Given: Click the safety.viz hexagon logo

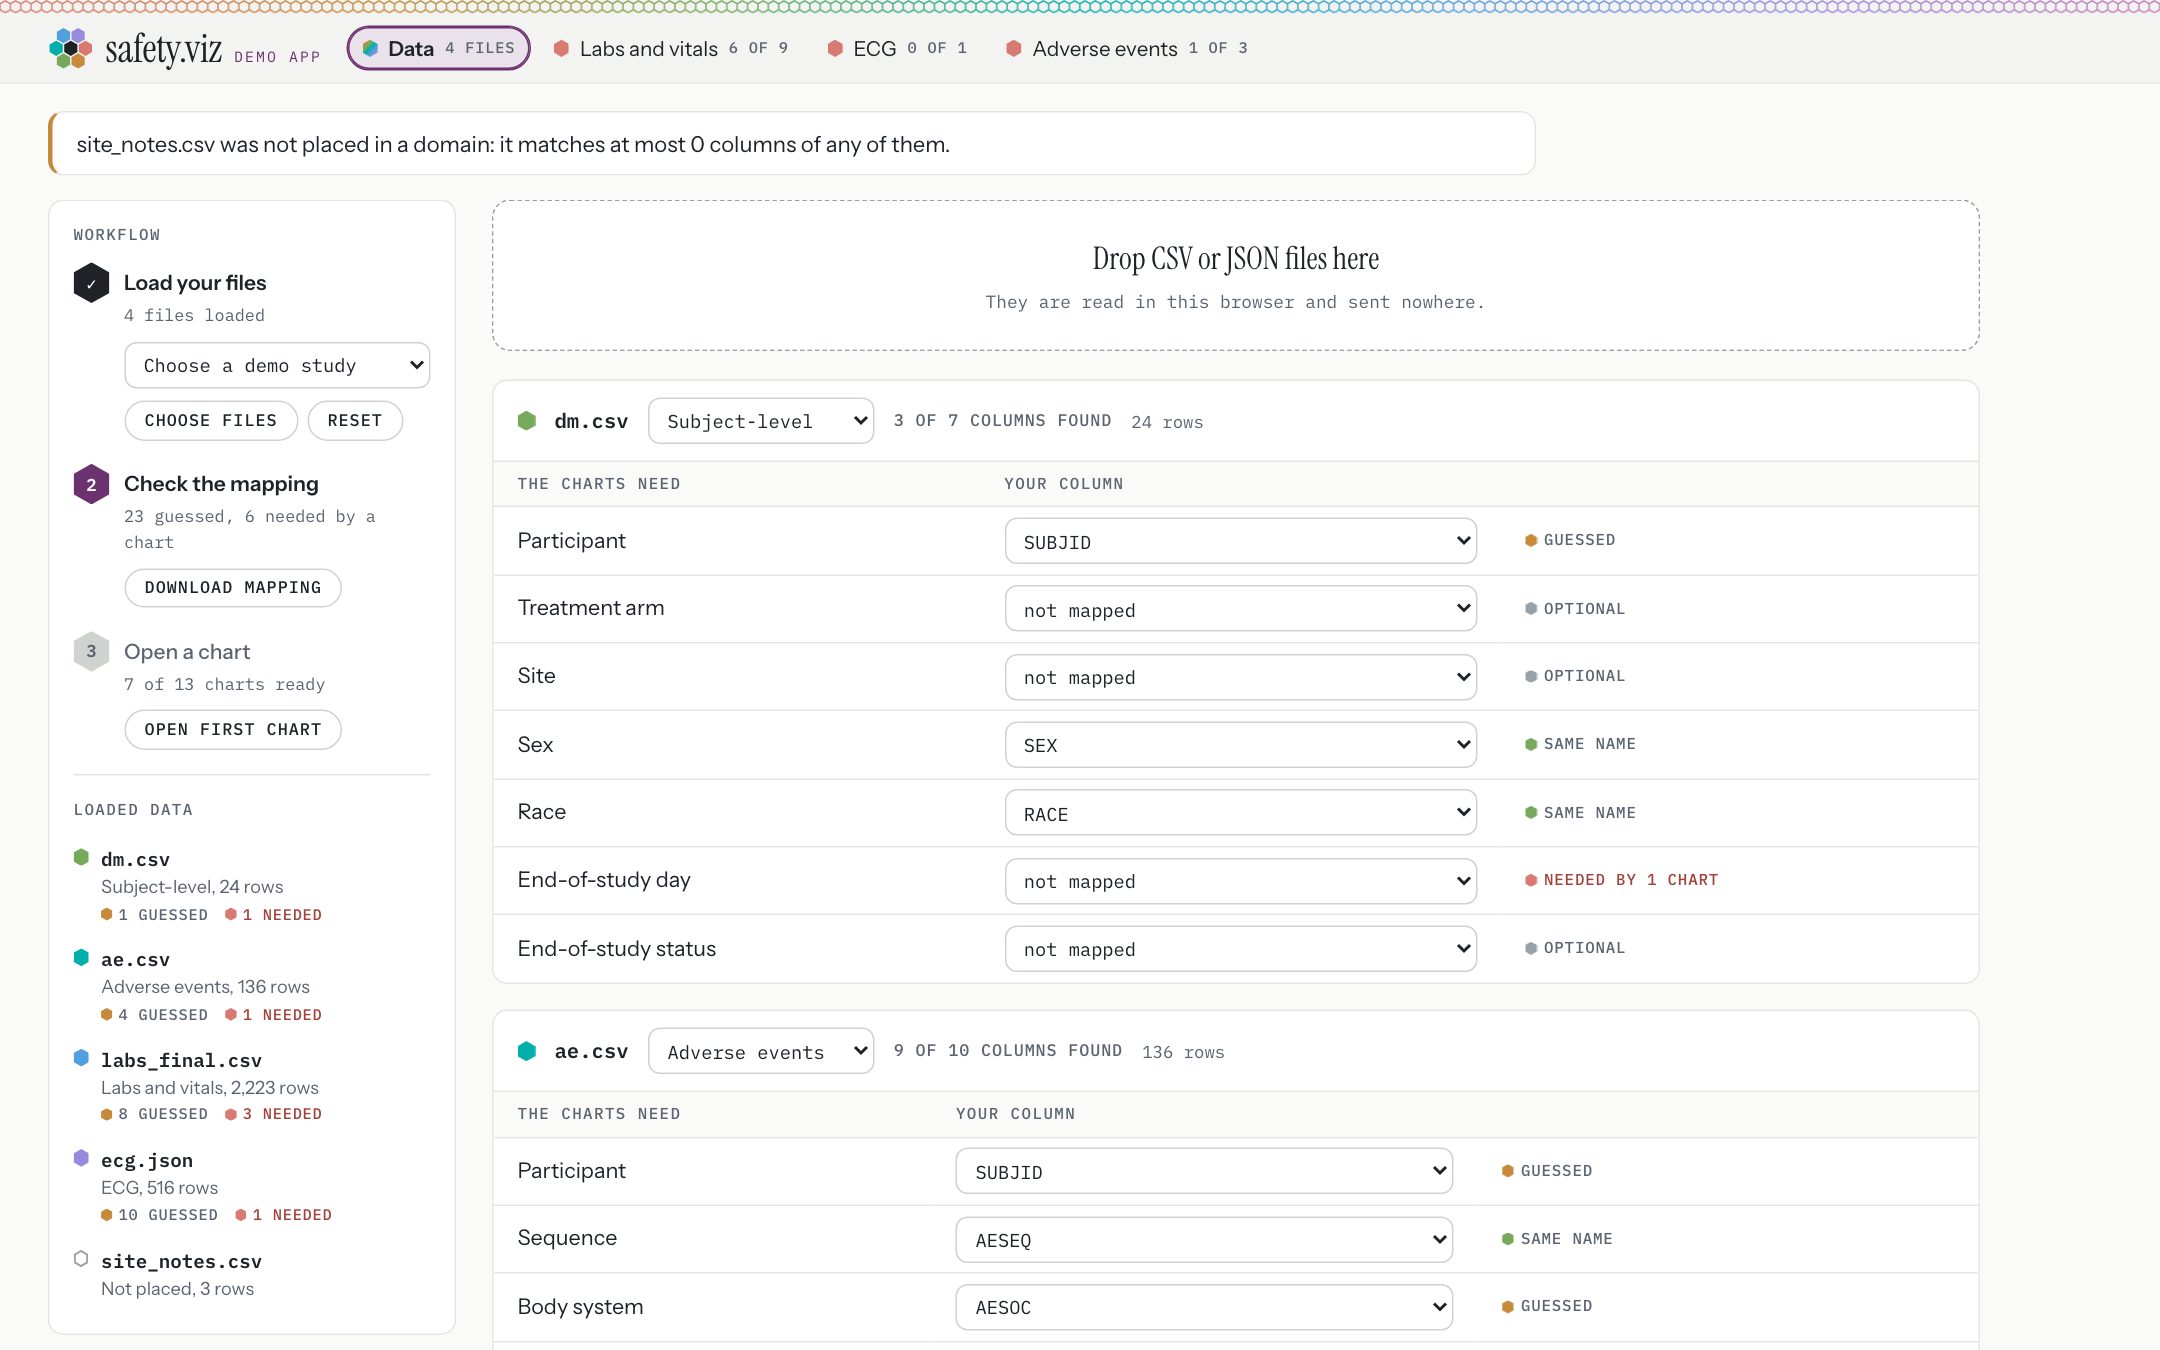Looking at the screenshot, I should (71, 48).
